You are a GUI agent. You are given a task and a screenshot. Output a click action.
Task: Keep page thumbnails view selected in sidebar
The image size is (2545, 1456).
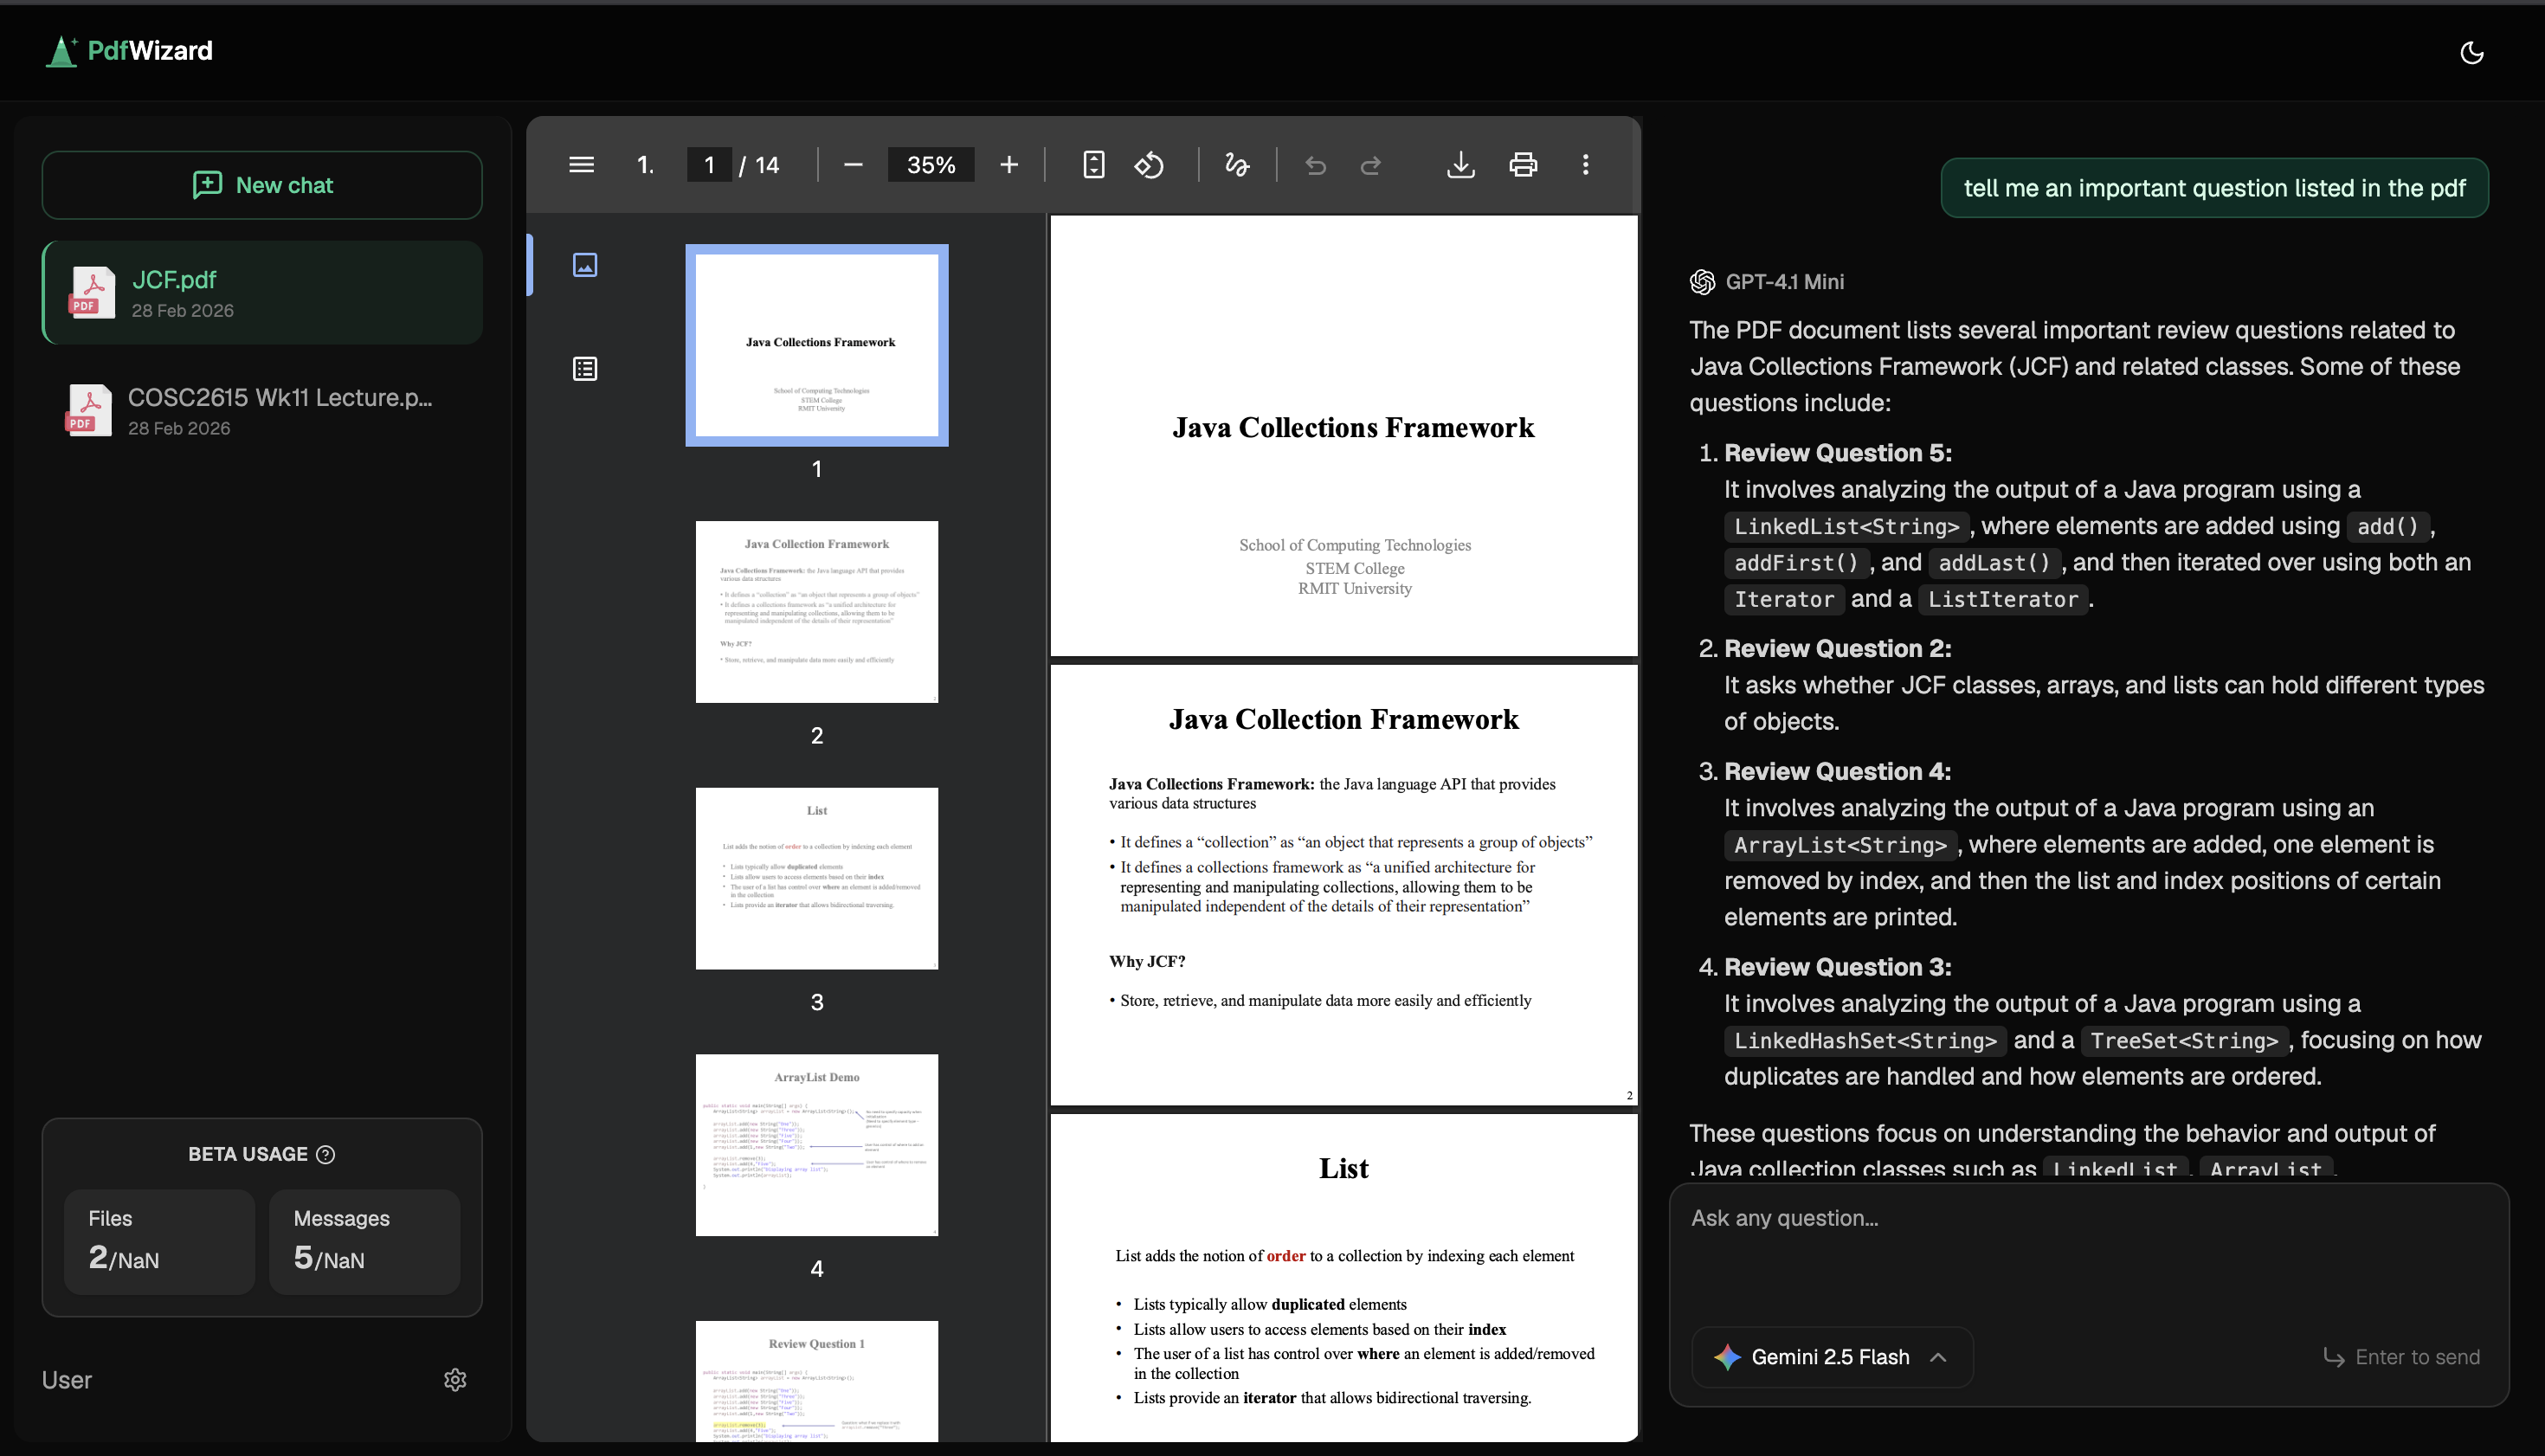[585, 265]
